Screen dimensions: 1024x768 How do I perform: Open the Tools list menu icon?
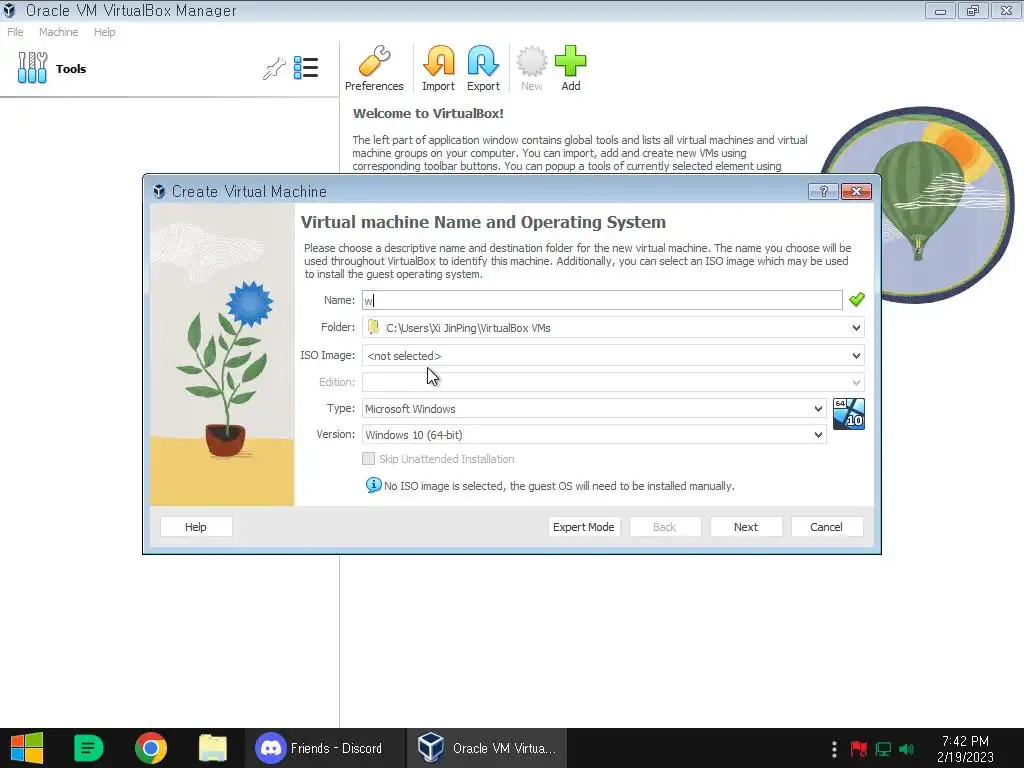pyautogui.click(x=306, y=68)
